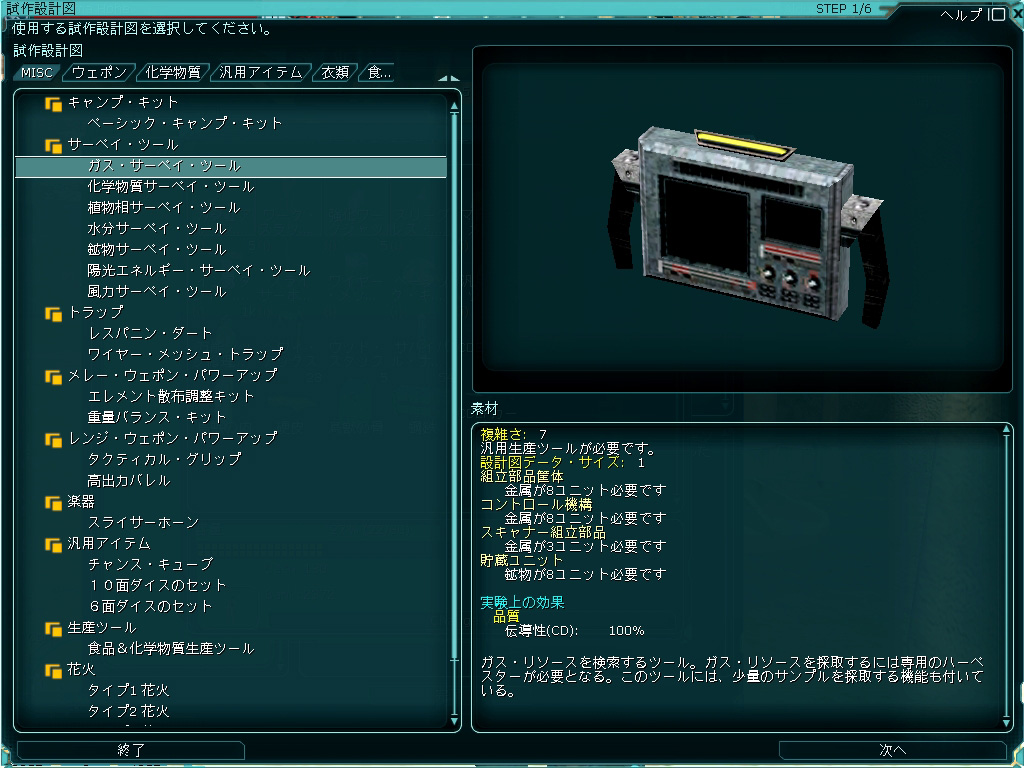This screenshot has width=1024, height=768.
Task: Click the 生産ツール category label
Action: 101,628
